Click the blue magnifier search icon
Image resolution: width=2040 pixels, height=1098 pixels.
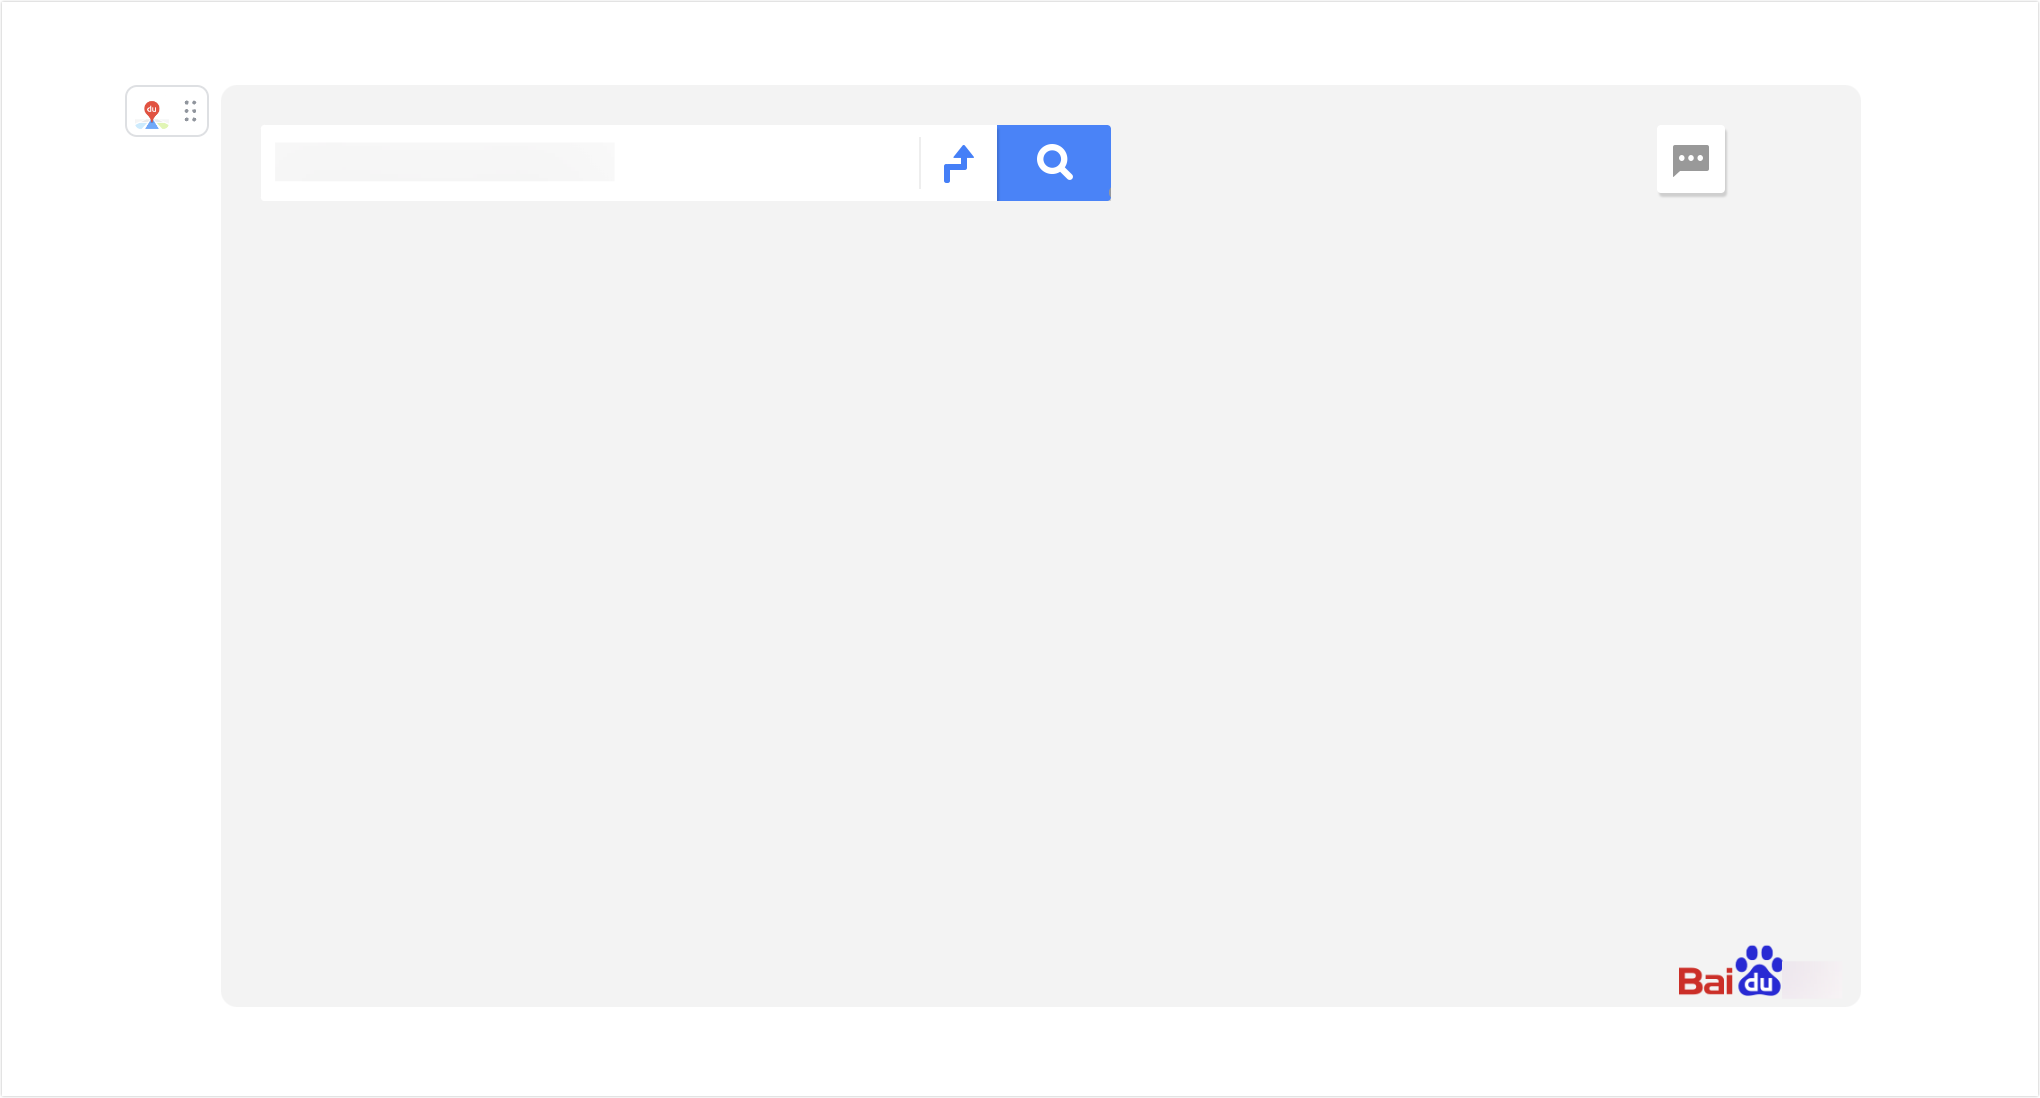1053,162
